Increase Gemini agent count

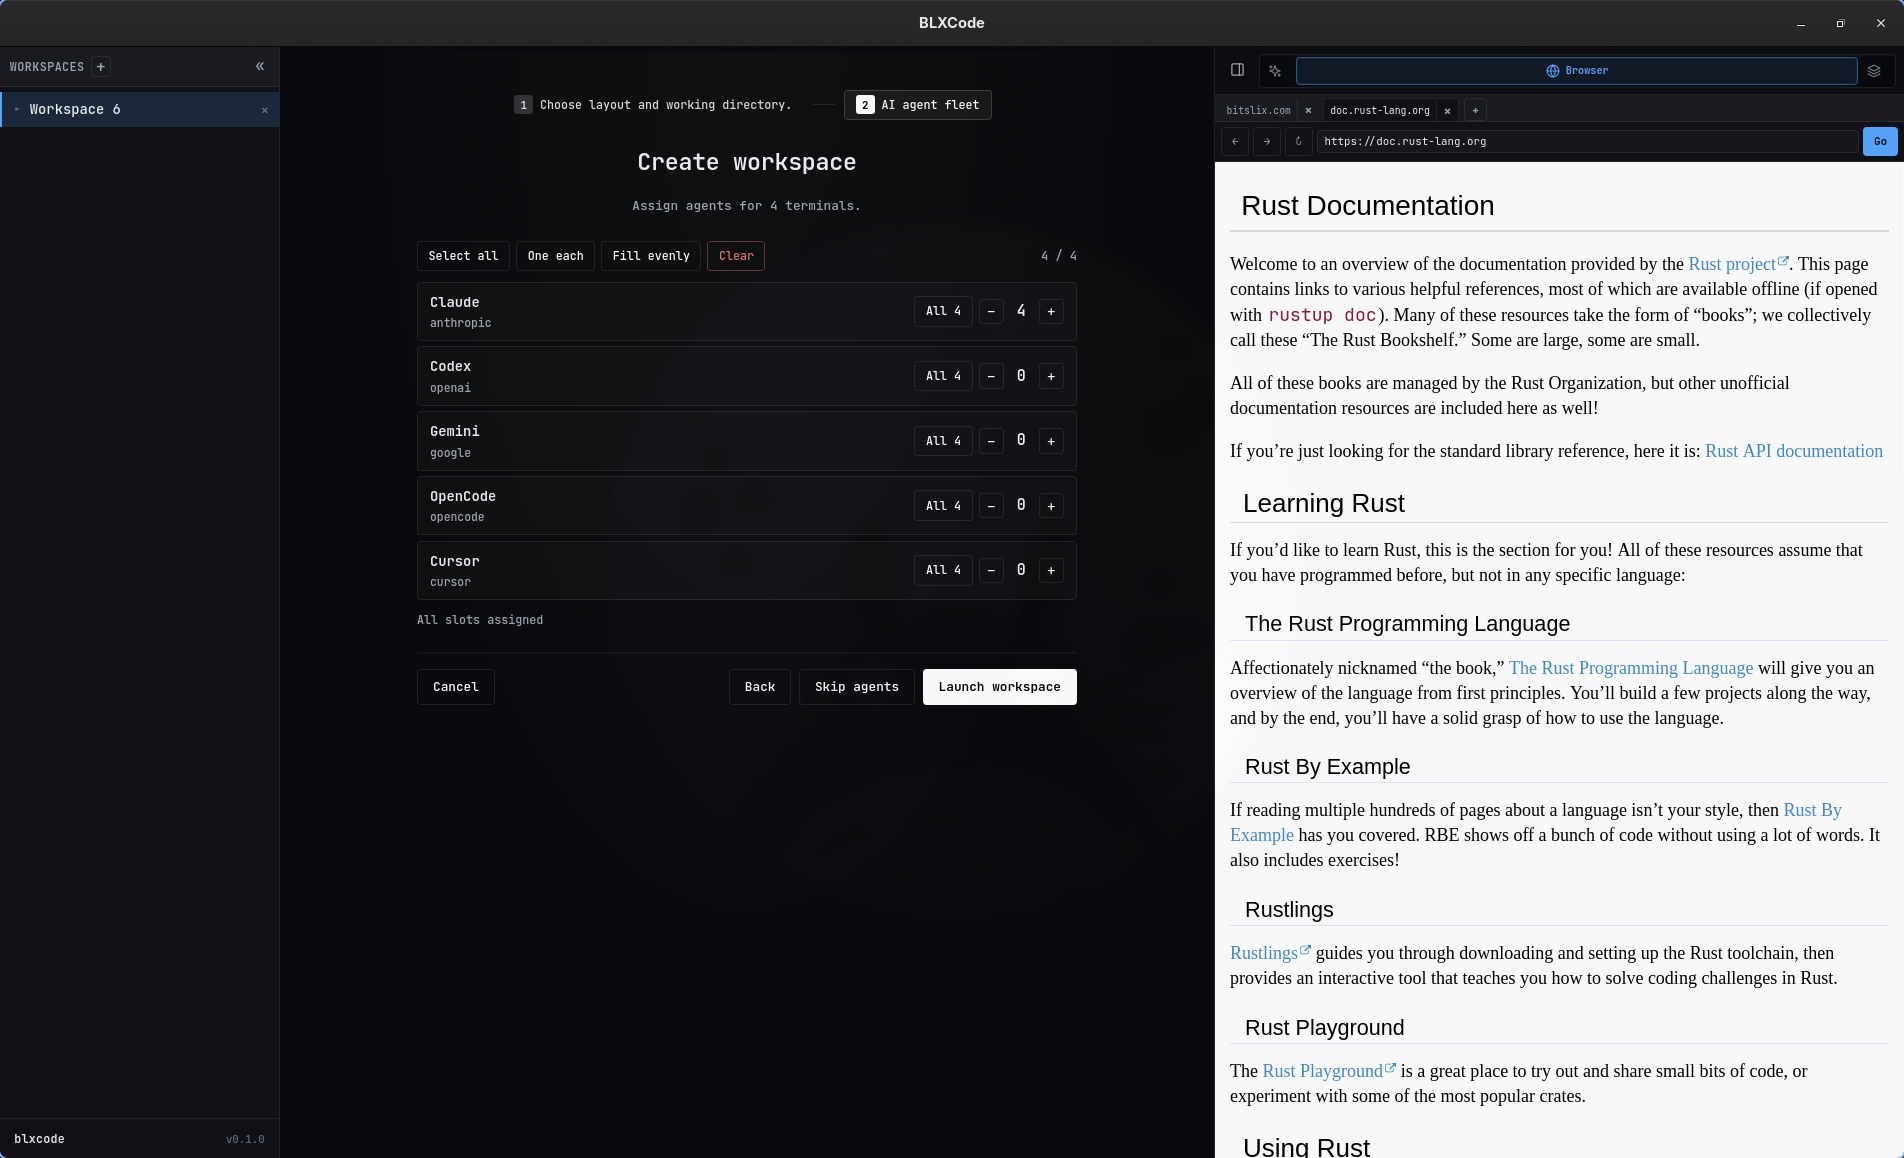pyautogui.click(x=1051, y=441)
